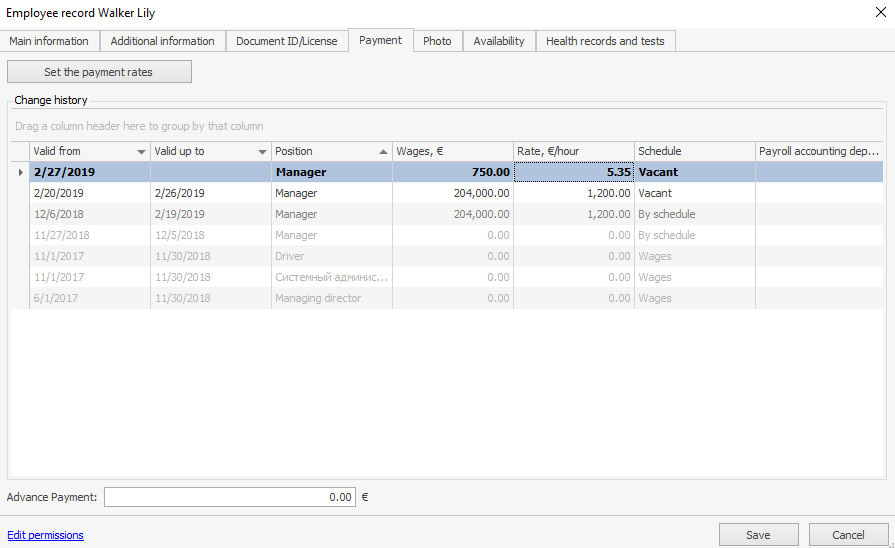This screenshot has height=548, width=895.
Task: Open Valid up to column filter dropdown
Action: (x=262, y=152)
